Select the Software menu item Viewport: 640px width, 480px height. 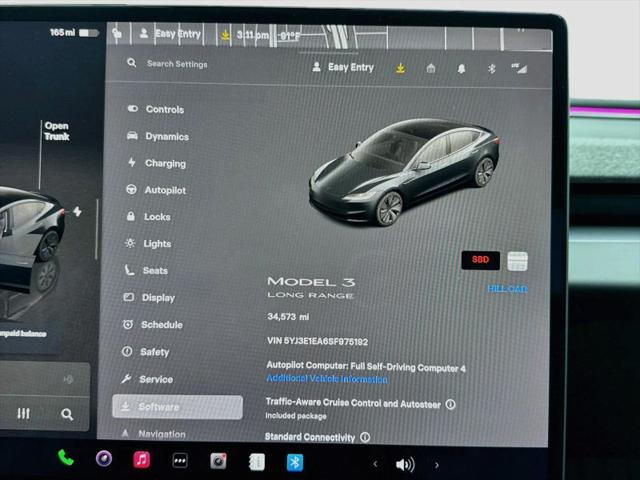click(178, 407)
